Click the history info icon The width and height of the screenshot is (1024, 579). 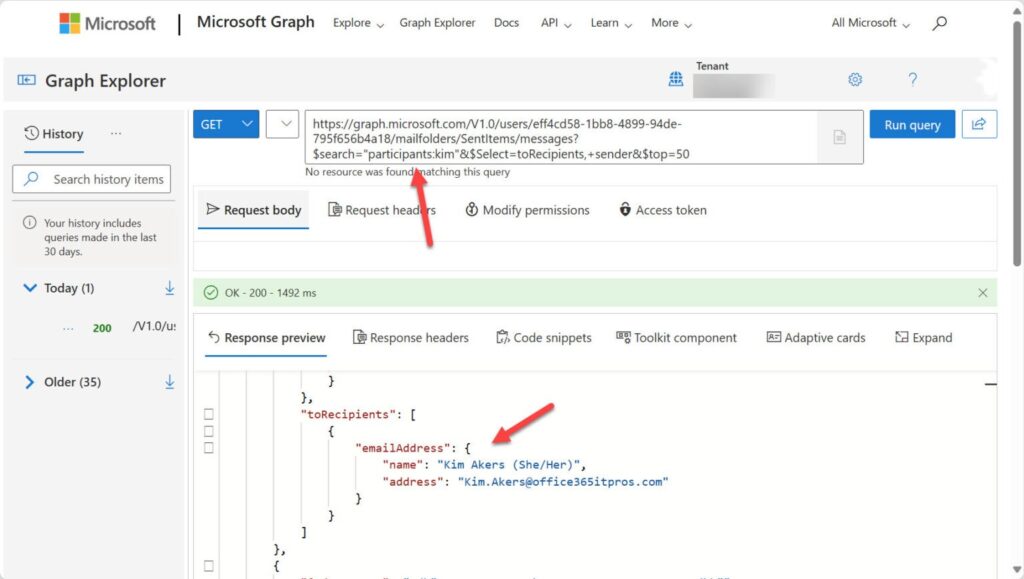pos(29,223)
